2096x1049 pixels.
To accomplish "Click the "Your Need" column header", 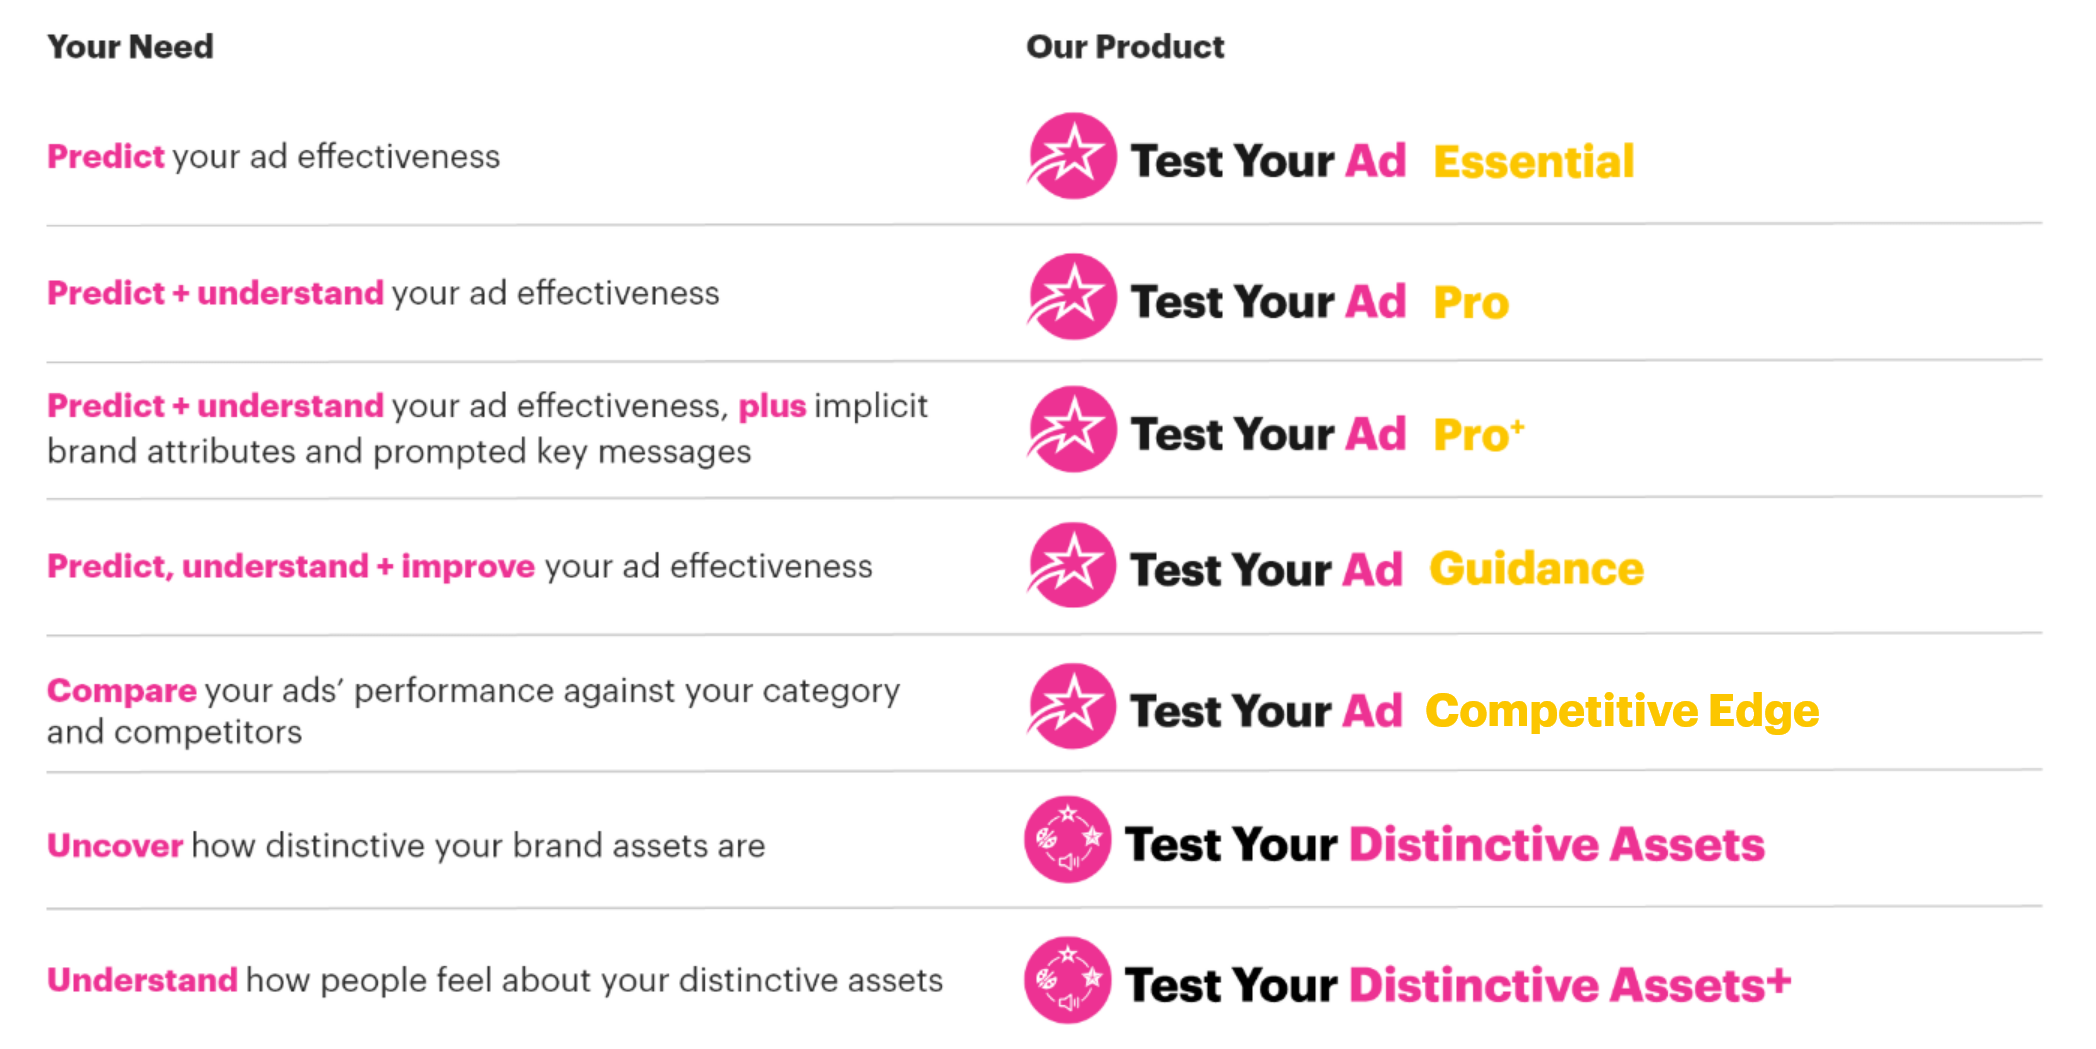I will 130,47.
